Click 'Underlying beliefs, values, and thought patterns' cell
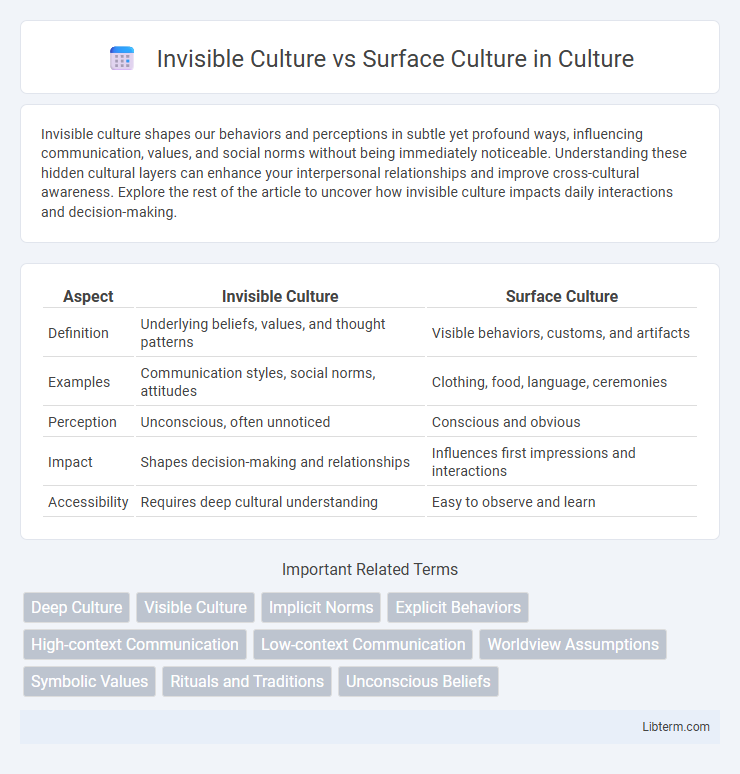 280,333
